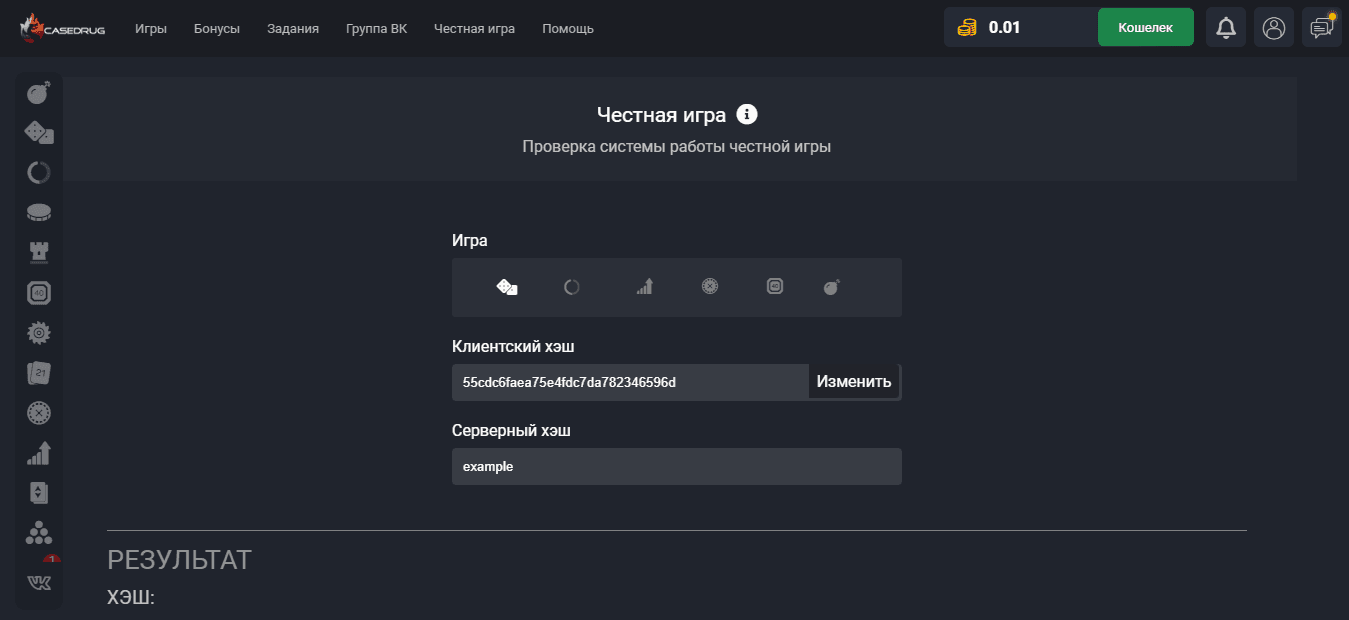This screenshot has width=1349, height=620.
Task: Open the Игры menu item
Action: click(x=151, y=28)
